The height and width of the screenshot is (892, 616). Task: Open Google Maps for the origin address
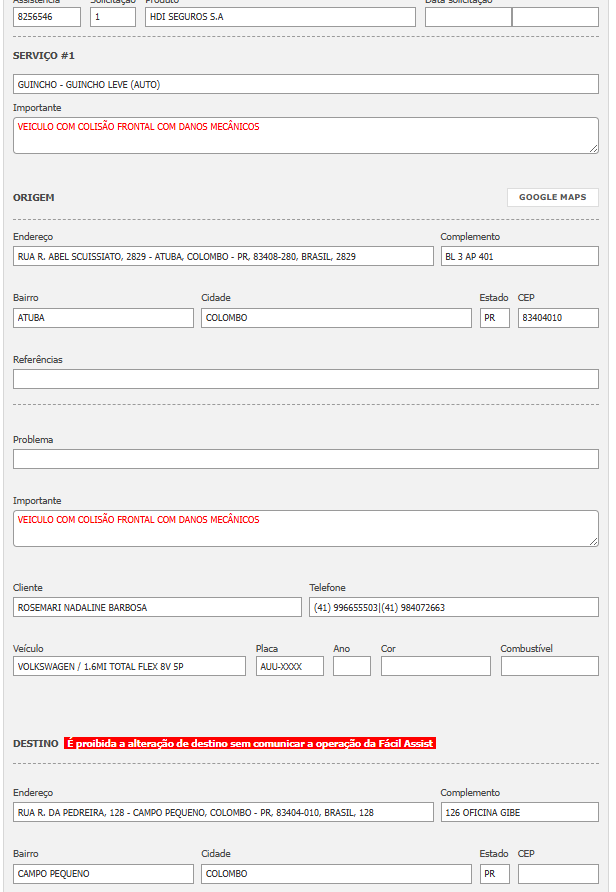pos(552,197)
